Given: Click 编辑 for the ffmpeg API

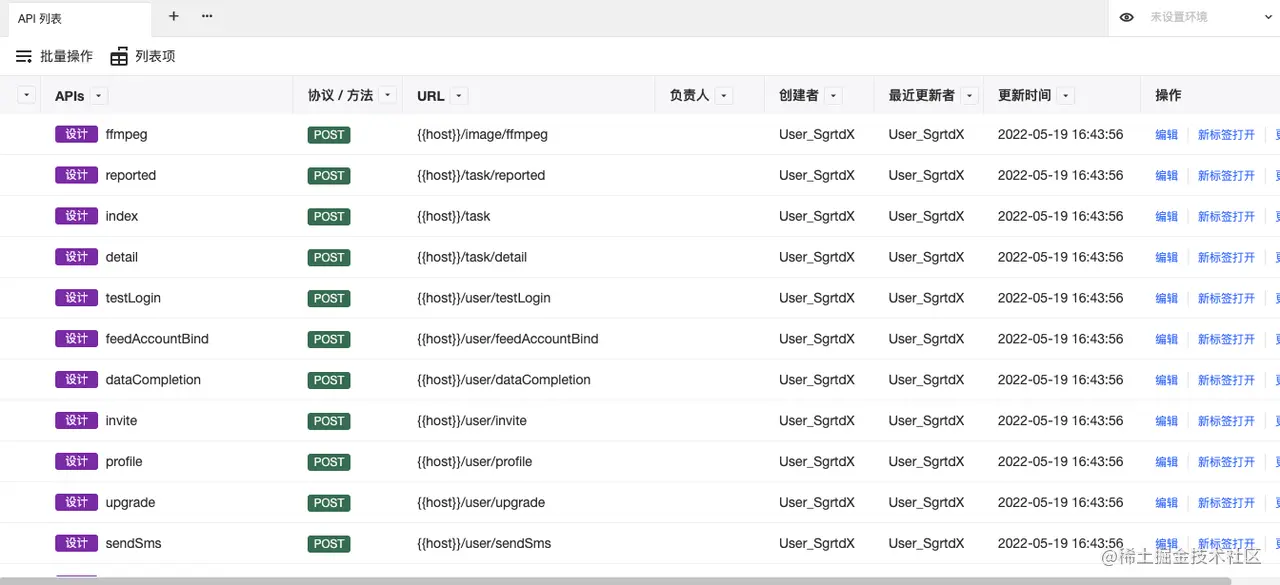Looking at the screenshot, I should [x=1166, y=135].
